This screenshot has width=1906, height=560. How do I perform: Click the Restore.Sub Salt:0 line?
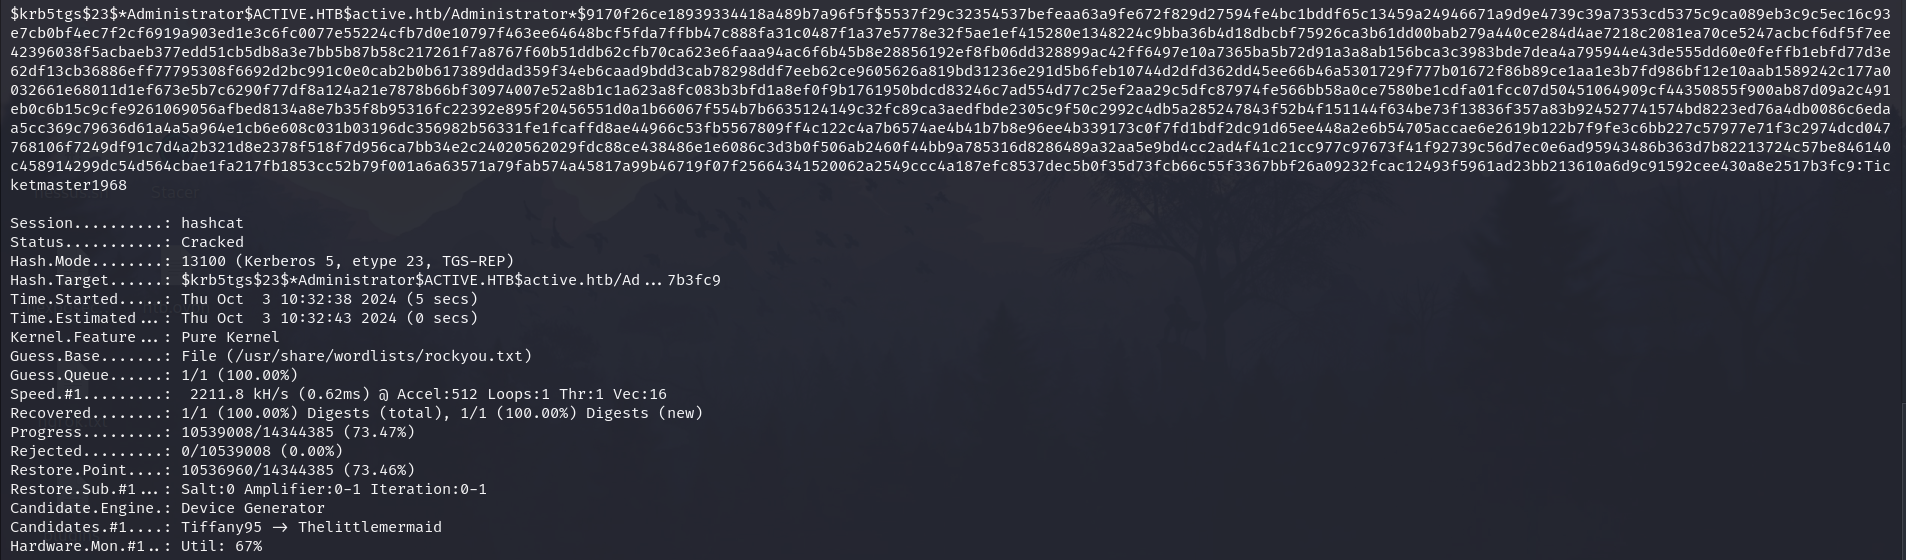[248, 489]
